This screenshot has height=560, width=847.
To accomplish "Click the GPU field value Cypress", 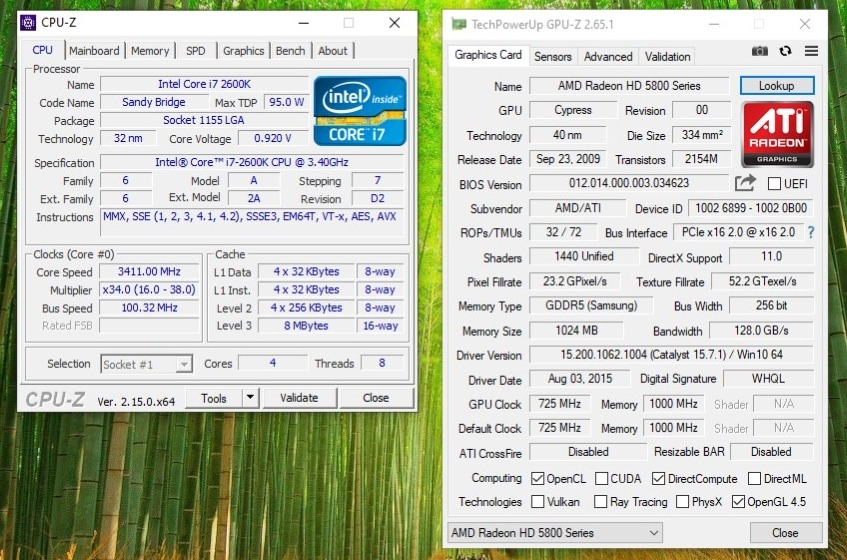I will [x=573, y=110].
